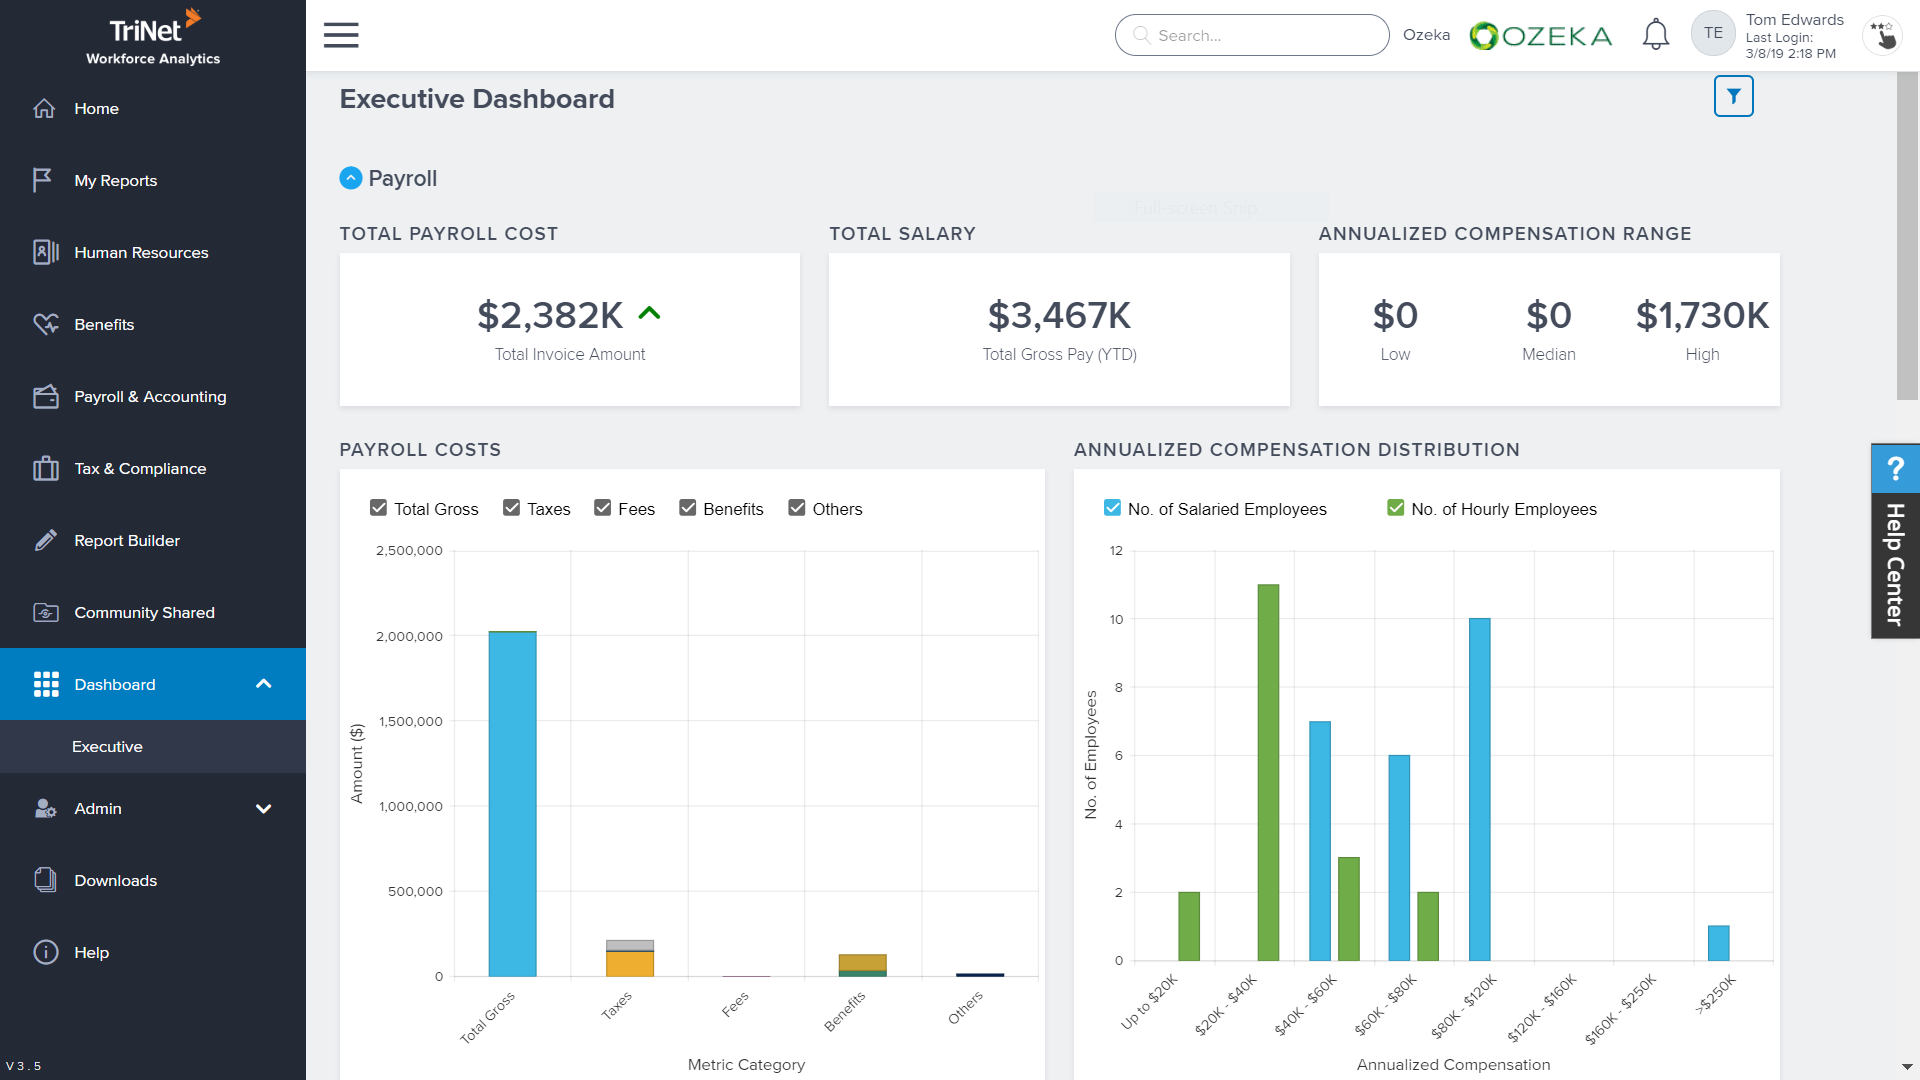
Task: Collapse the Payroll section
Action: [x=351, y=178]
